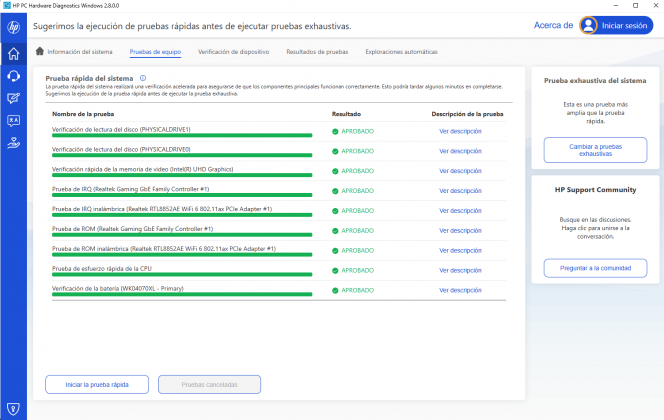View description for Realtek Gaming GbE IRQ test
This screenshot has height=420, width=664.
[460, 191]
